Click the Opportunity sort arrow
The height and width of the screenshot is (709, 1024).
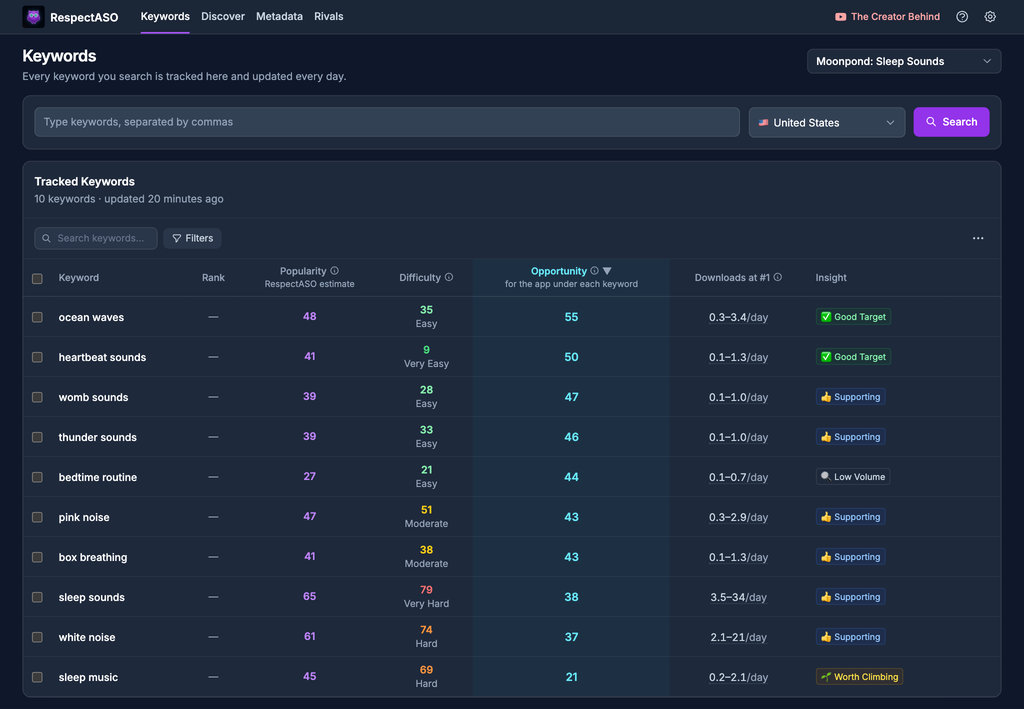(x=607, y=271)
